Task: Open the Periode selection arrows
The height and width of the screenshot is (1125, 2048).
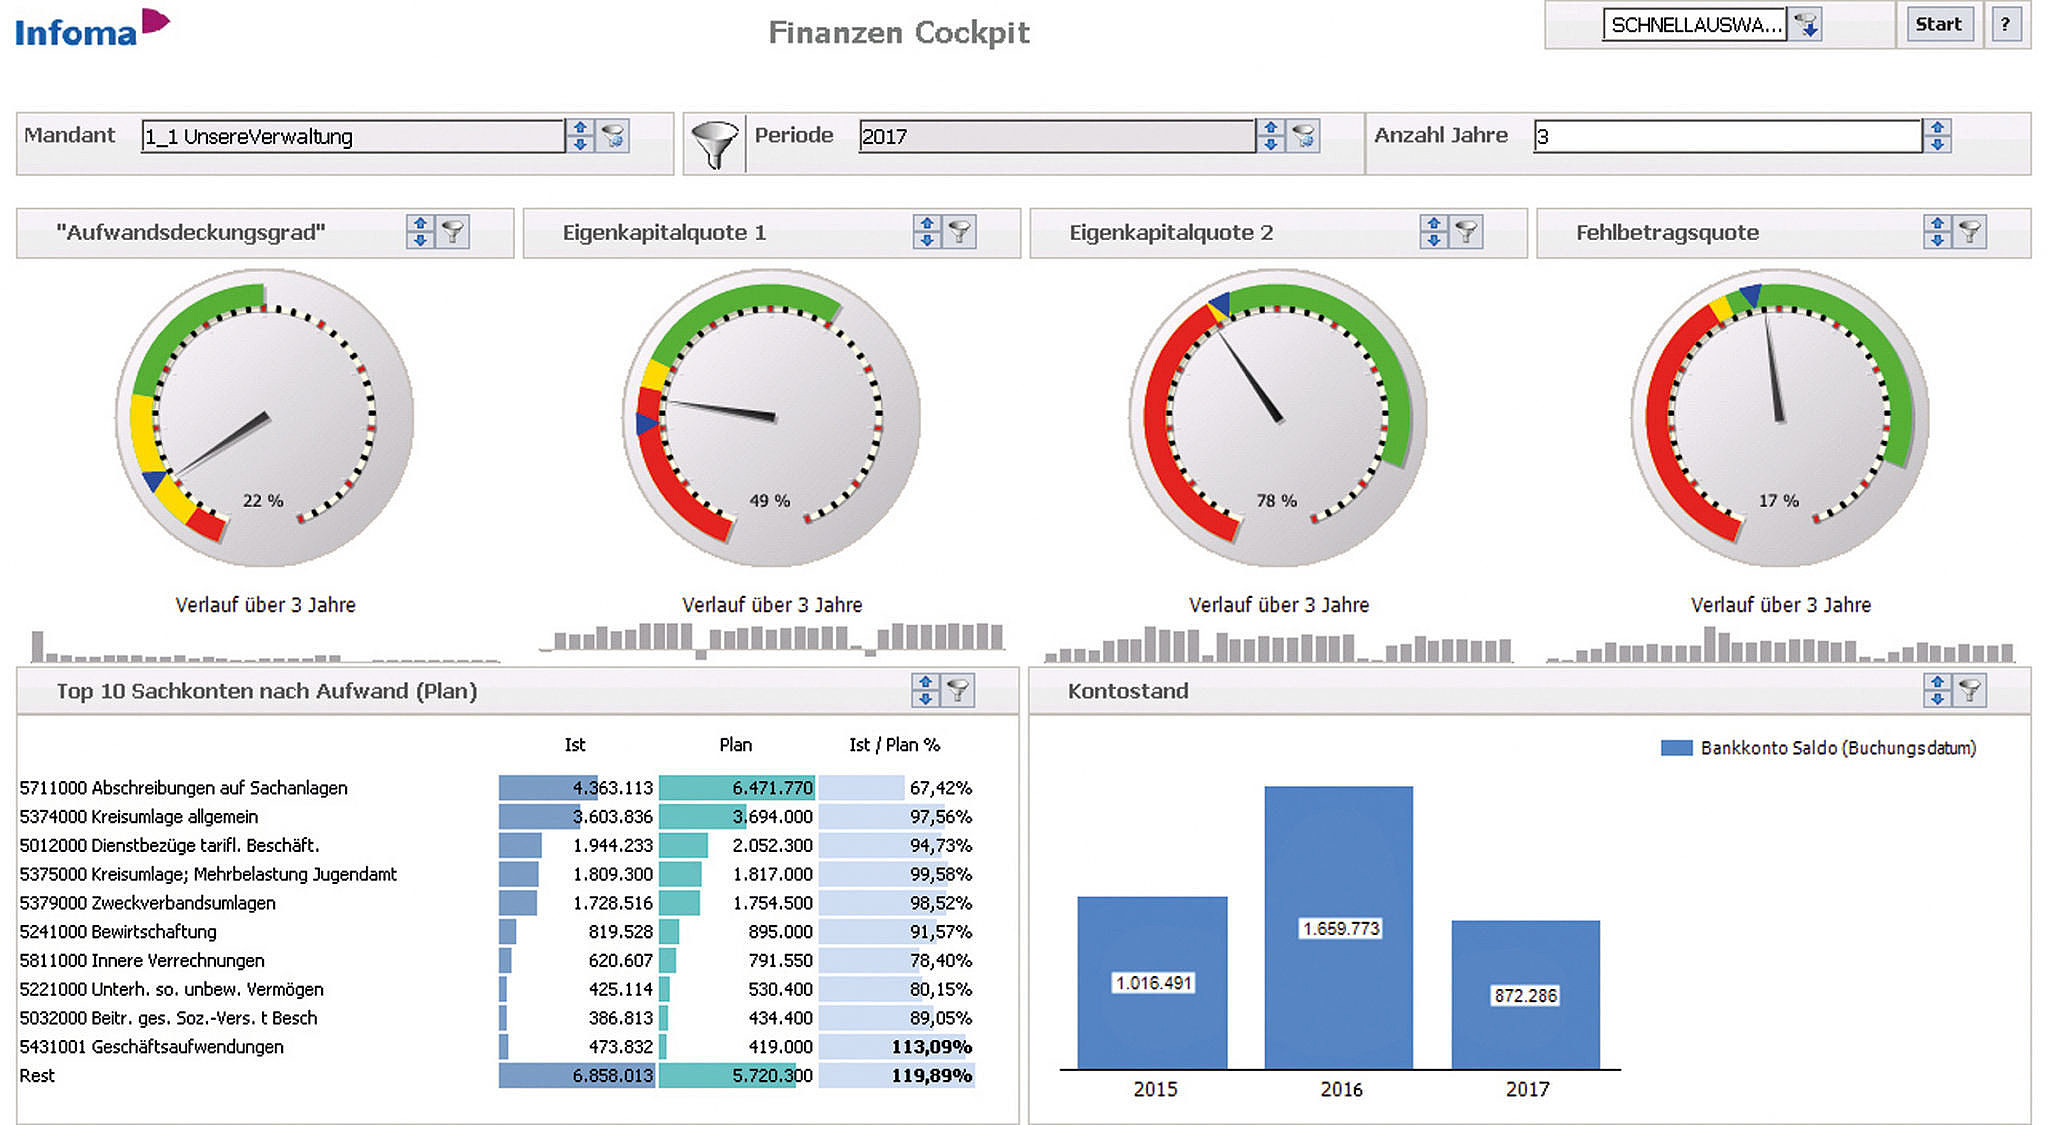Action: [x=1271, y=136]
